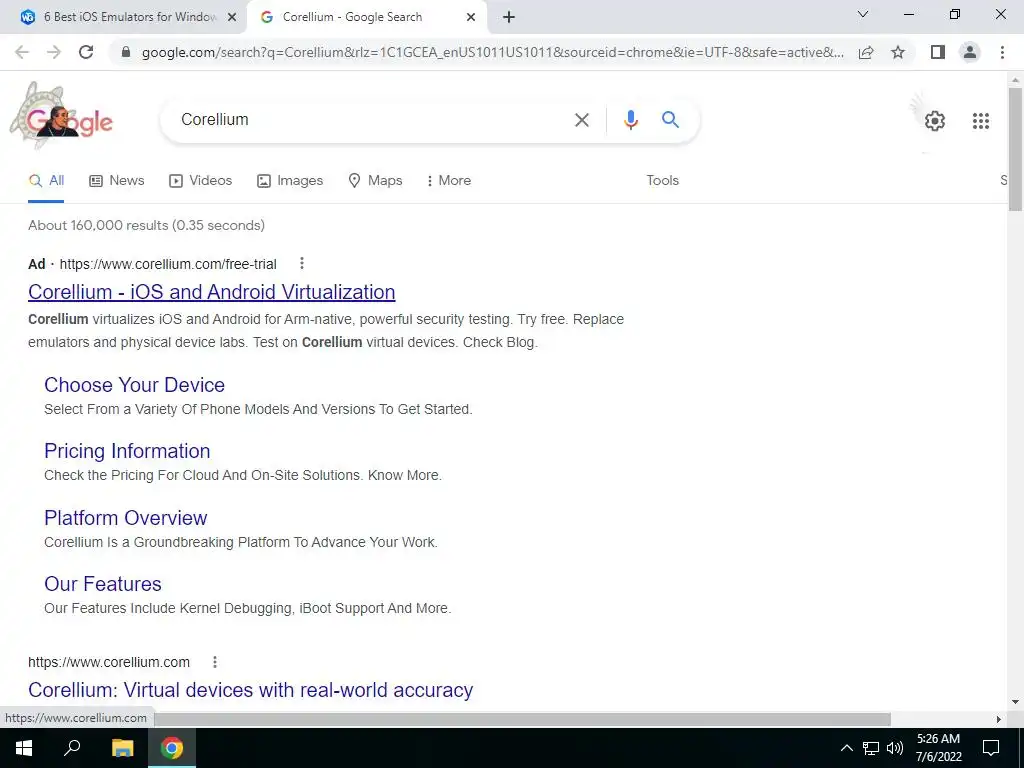Reload the current page
This screenshot has height=768, width=1024.
pos(86,52)
